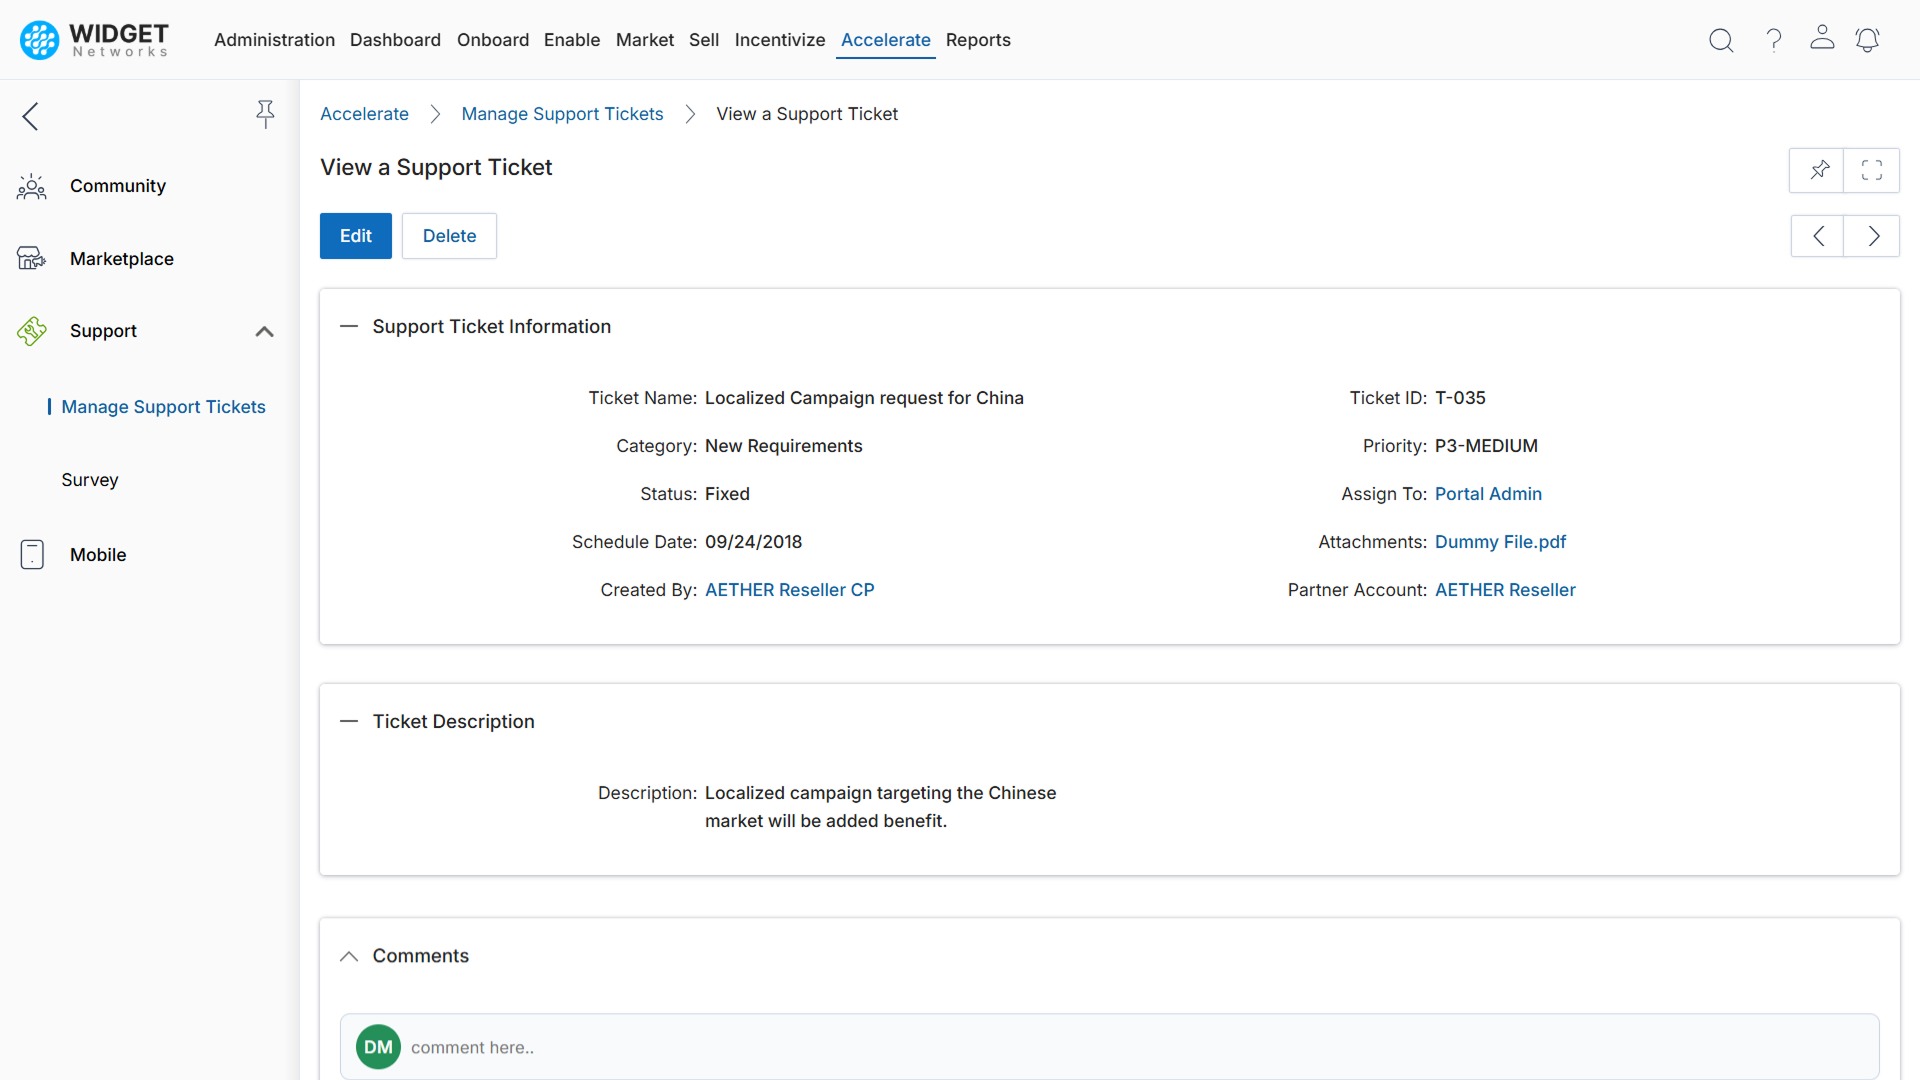Collapse the Support Ticket Information section

click(349, 326)
